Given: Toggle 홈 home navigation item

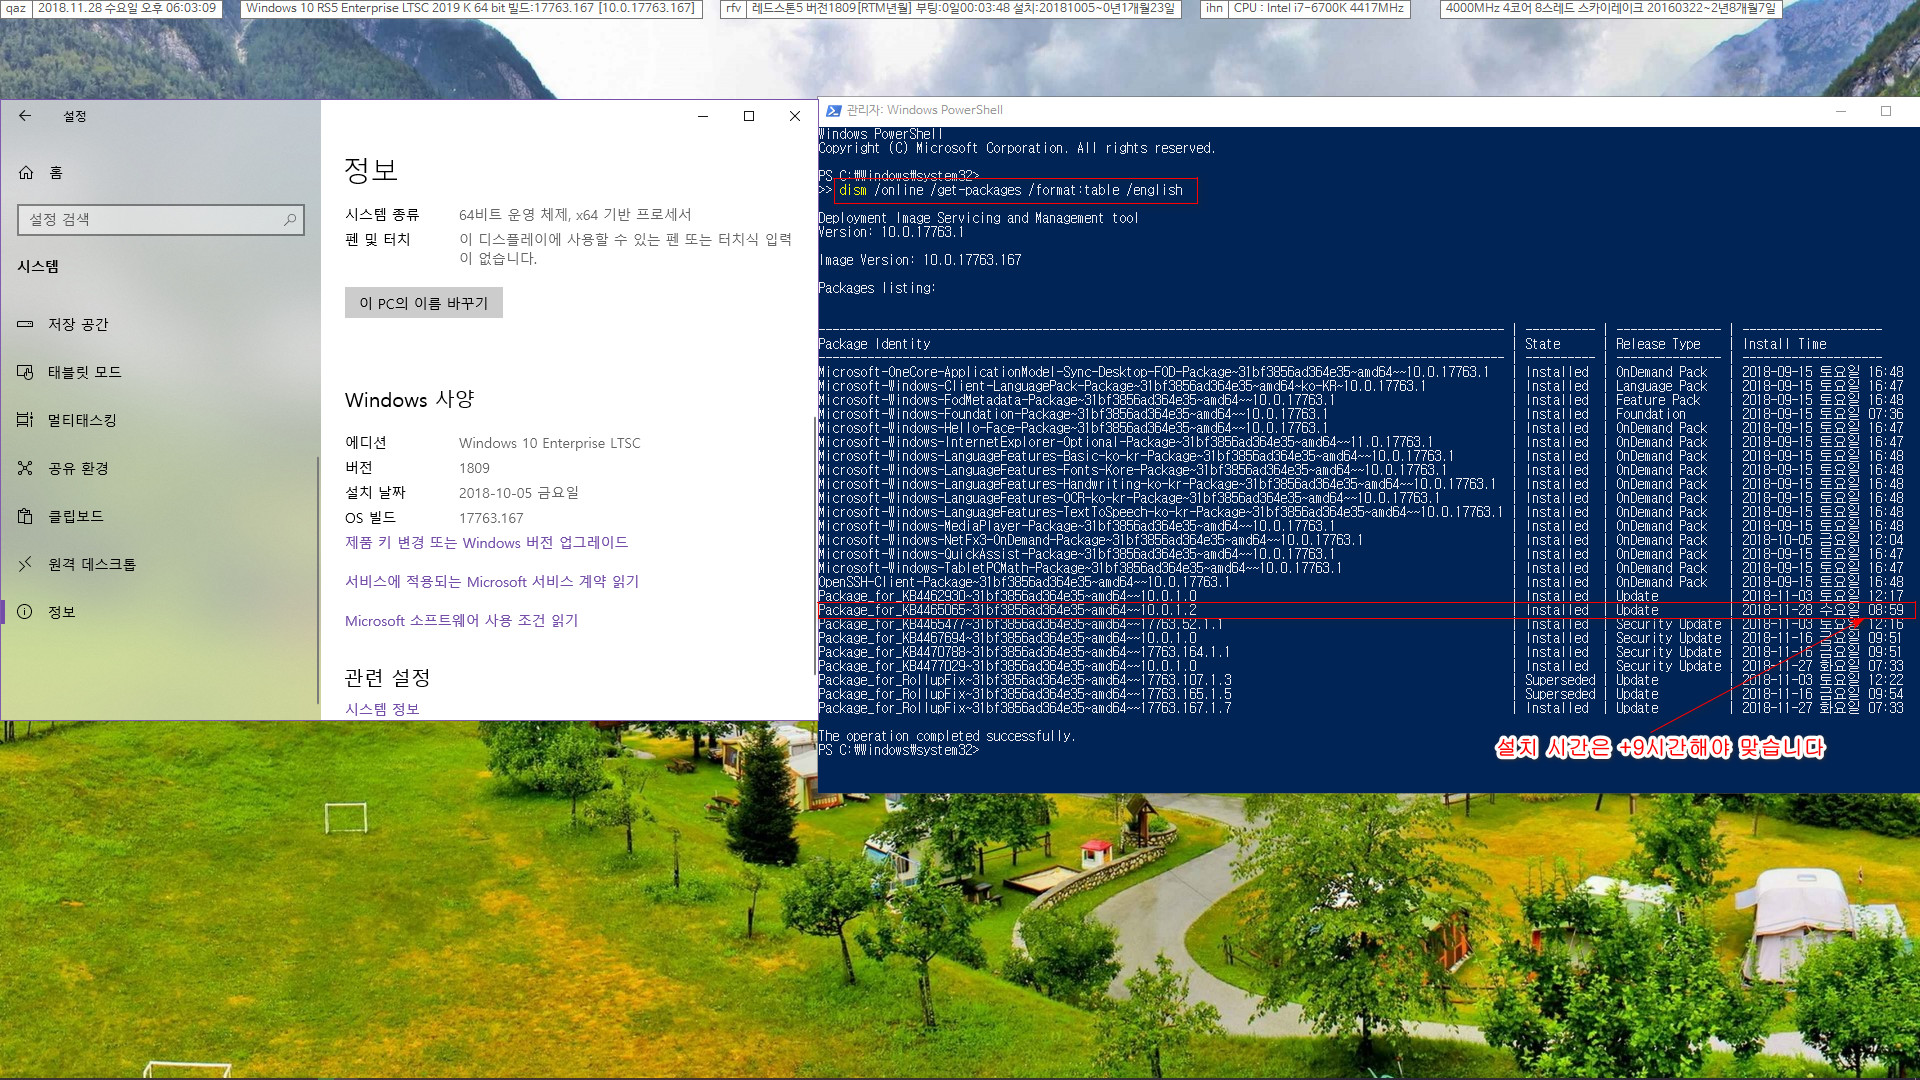Looking at the screenshot, I should pyautogui.click(x=54, y=173).
